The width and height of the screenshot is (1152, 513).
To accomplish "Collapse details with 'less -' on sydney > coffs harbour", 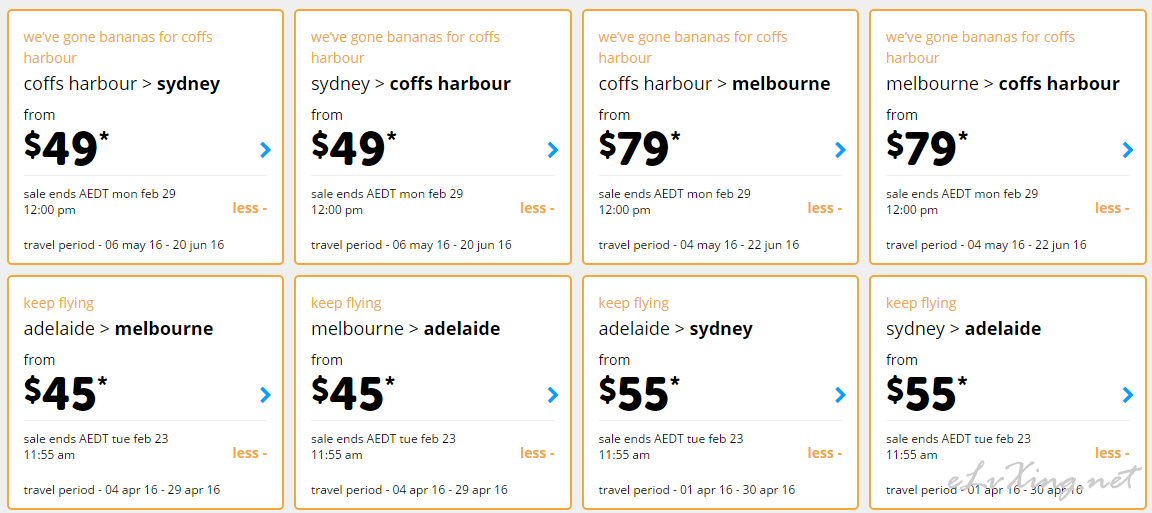I will (x=537, y=208).
